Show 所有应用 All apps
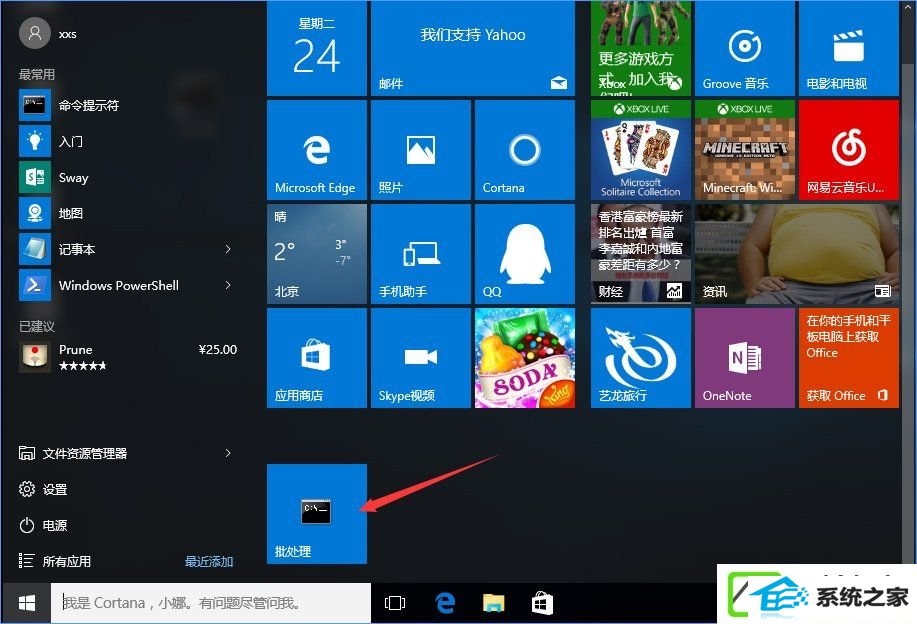 point(55,561)
